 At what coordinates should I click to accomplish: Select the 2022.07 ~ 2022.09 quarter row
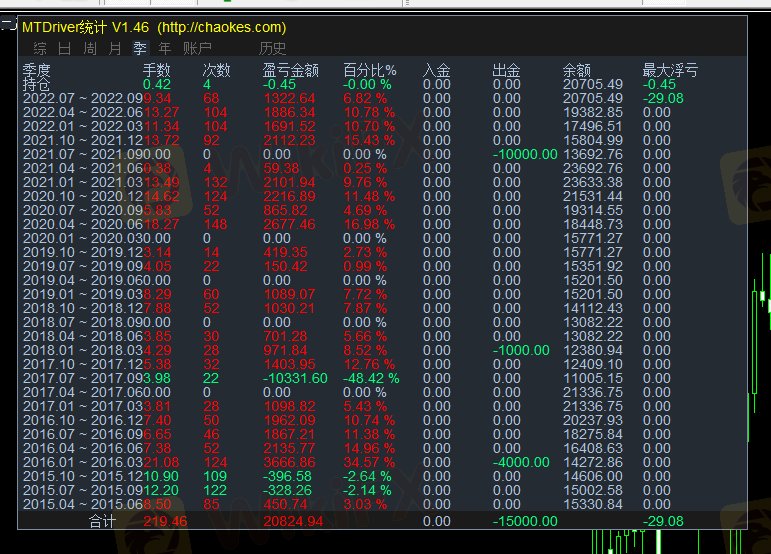[82, 99]
